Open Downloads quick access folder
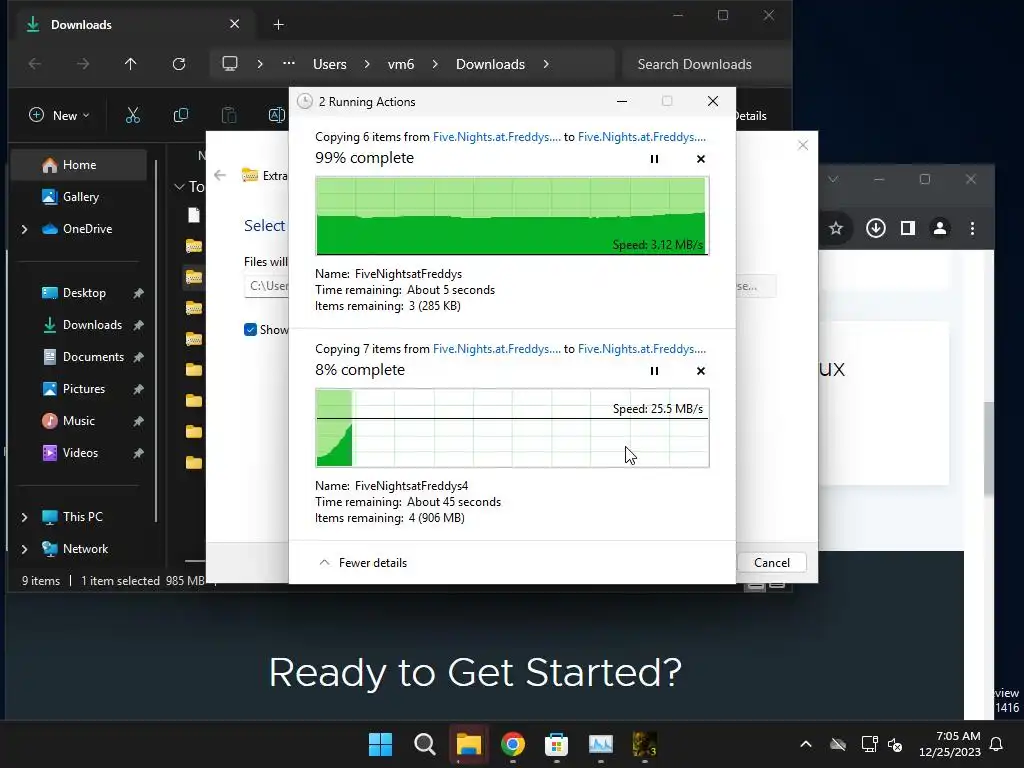This screenshot has width=1024, height=768. tap(91, 325)
